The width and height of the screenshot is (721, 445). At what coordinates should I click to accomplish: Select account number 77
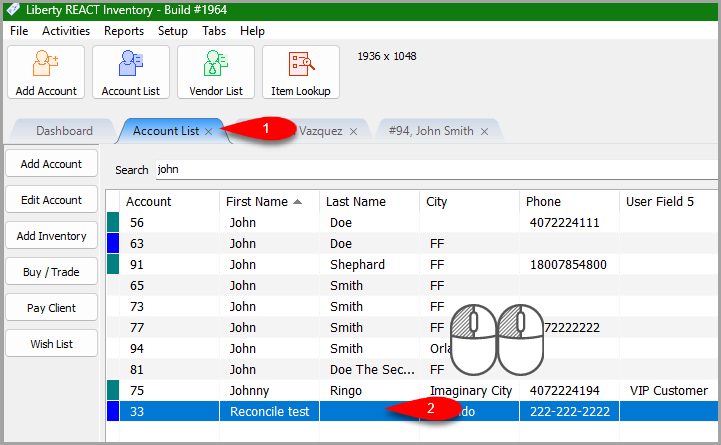137,327
